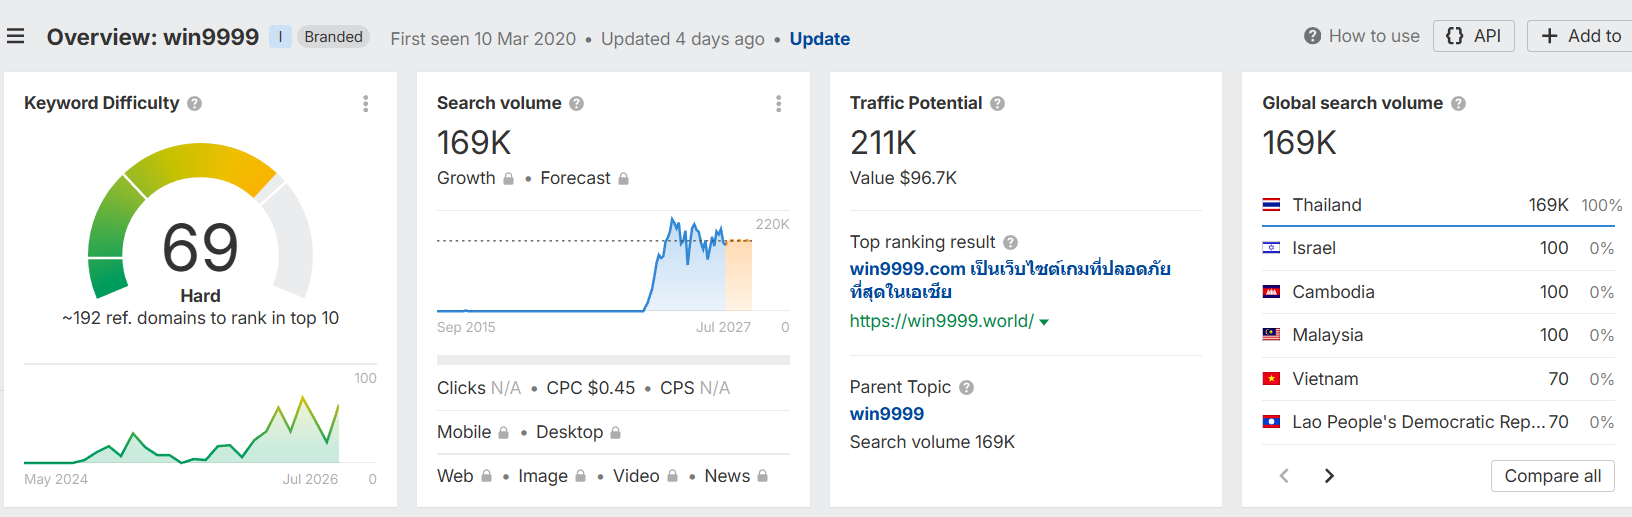Click the Traffic Potential help icon
Image resolution: width=1632 pixels, height=517 pixels.
click(x=998, y=103)
